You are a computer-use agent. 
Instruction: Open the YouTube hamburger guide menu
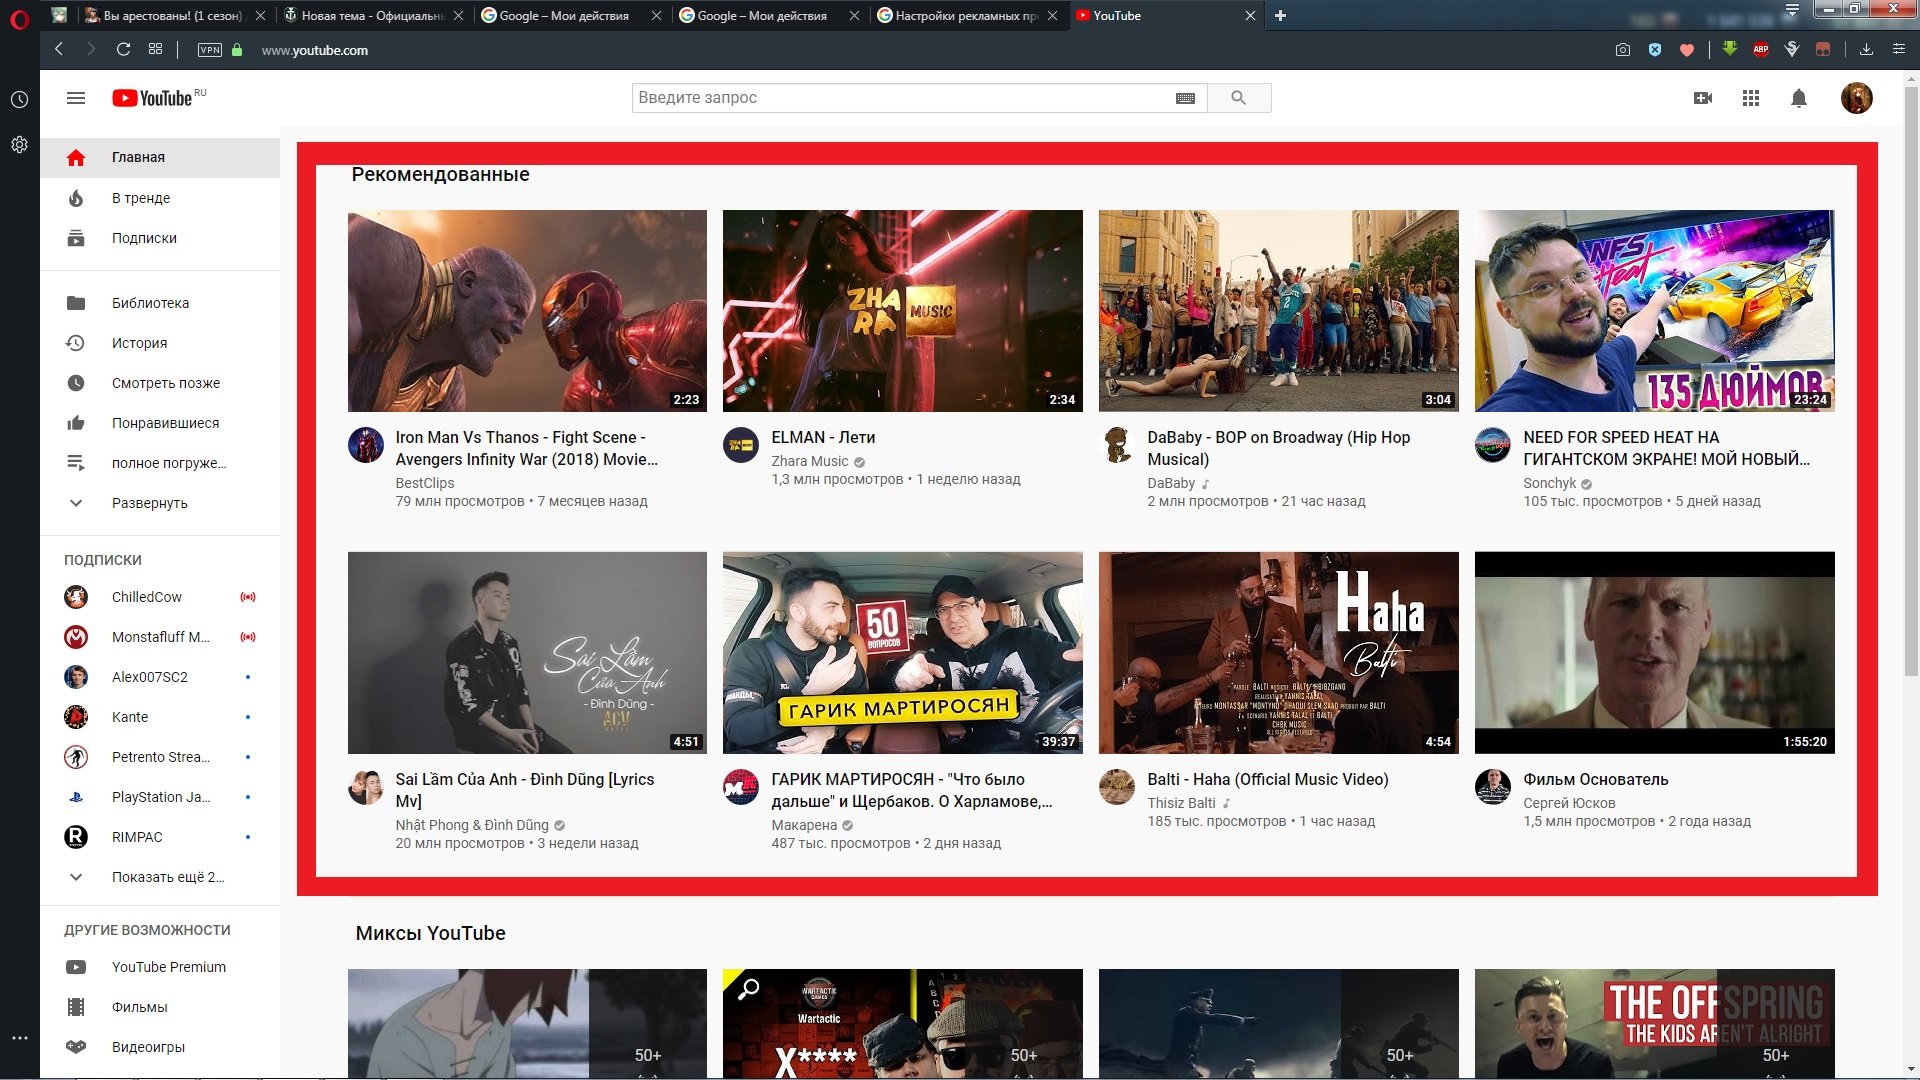pos(76,98)
